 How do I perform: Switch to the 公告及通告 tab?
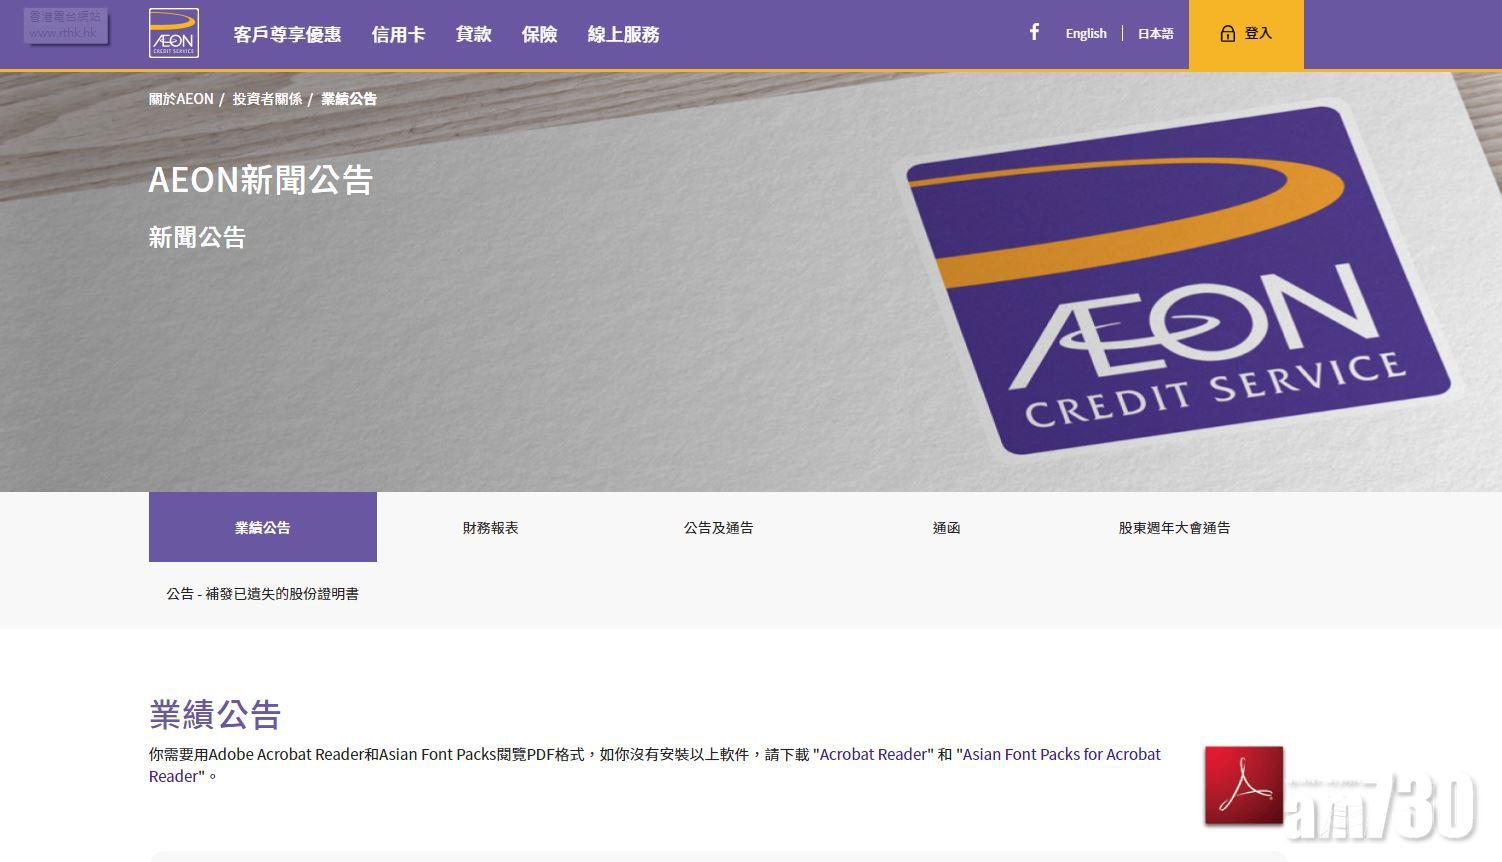coord(718,527)
